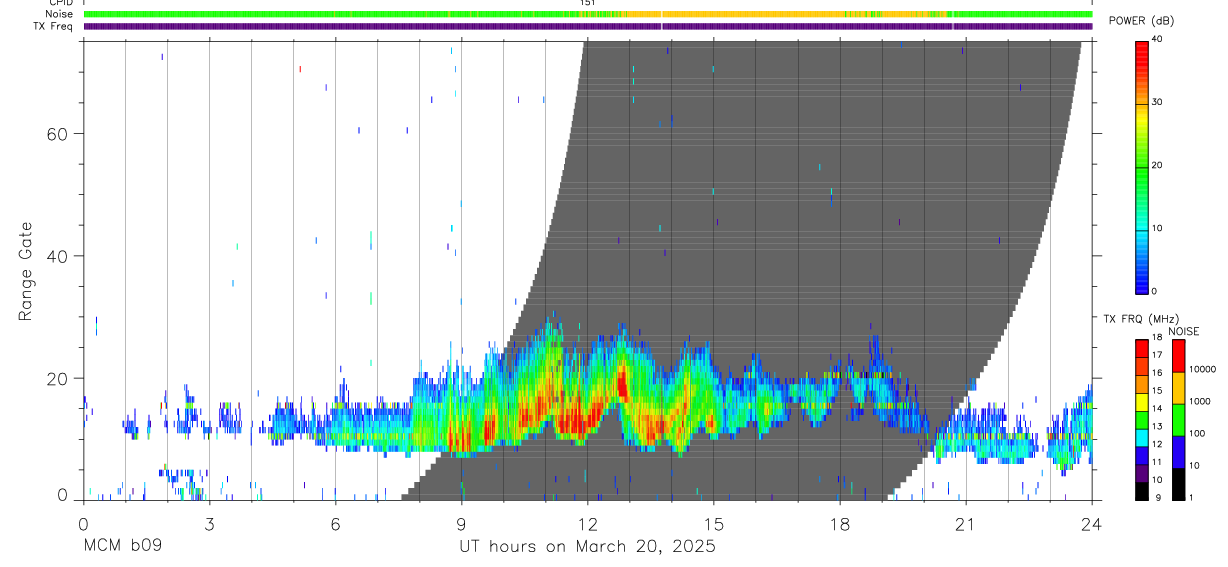Click the cyan swatch in TX FRQ legend

[1141, 436]
